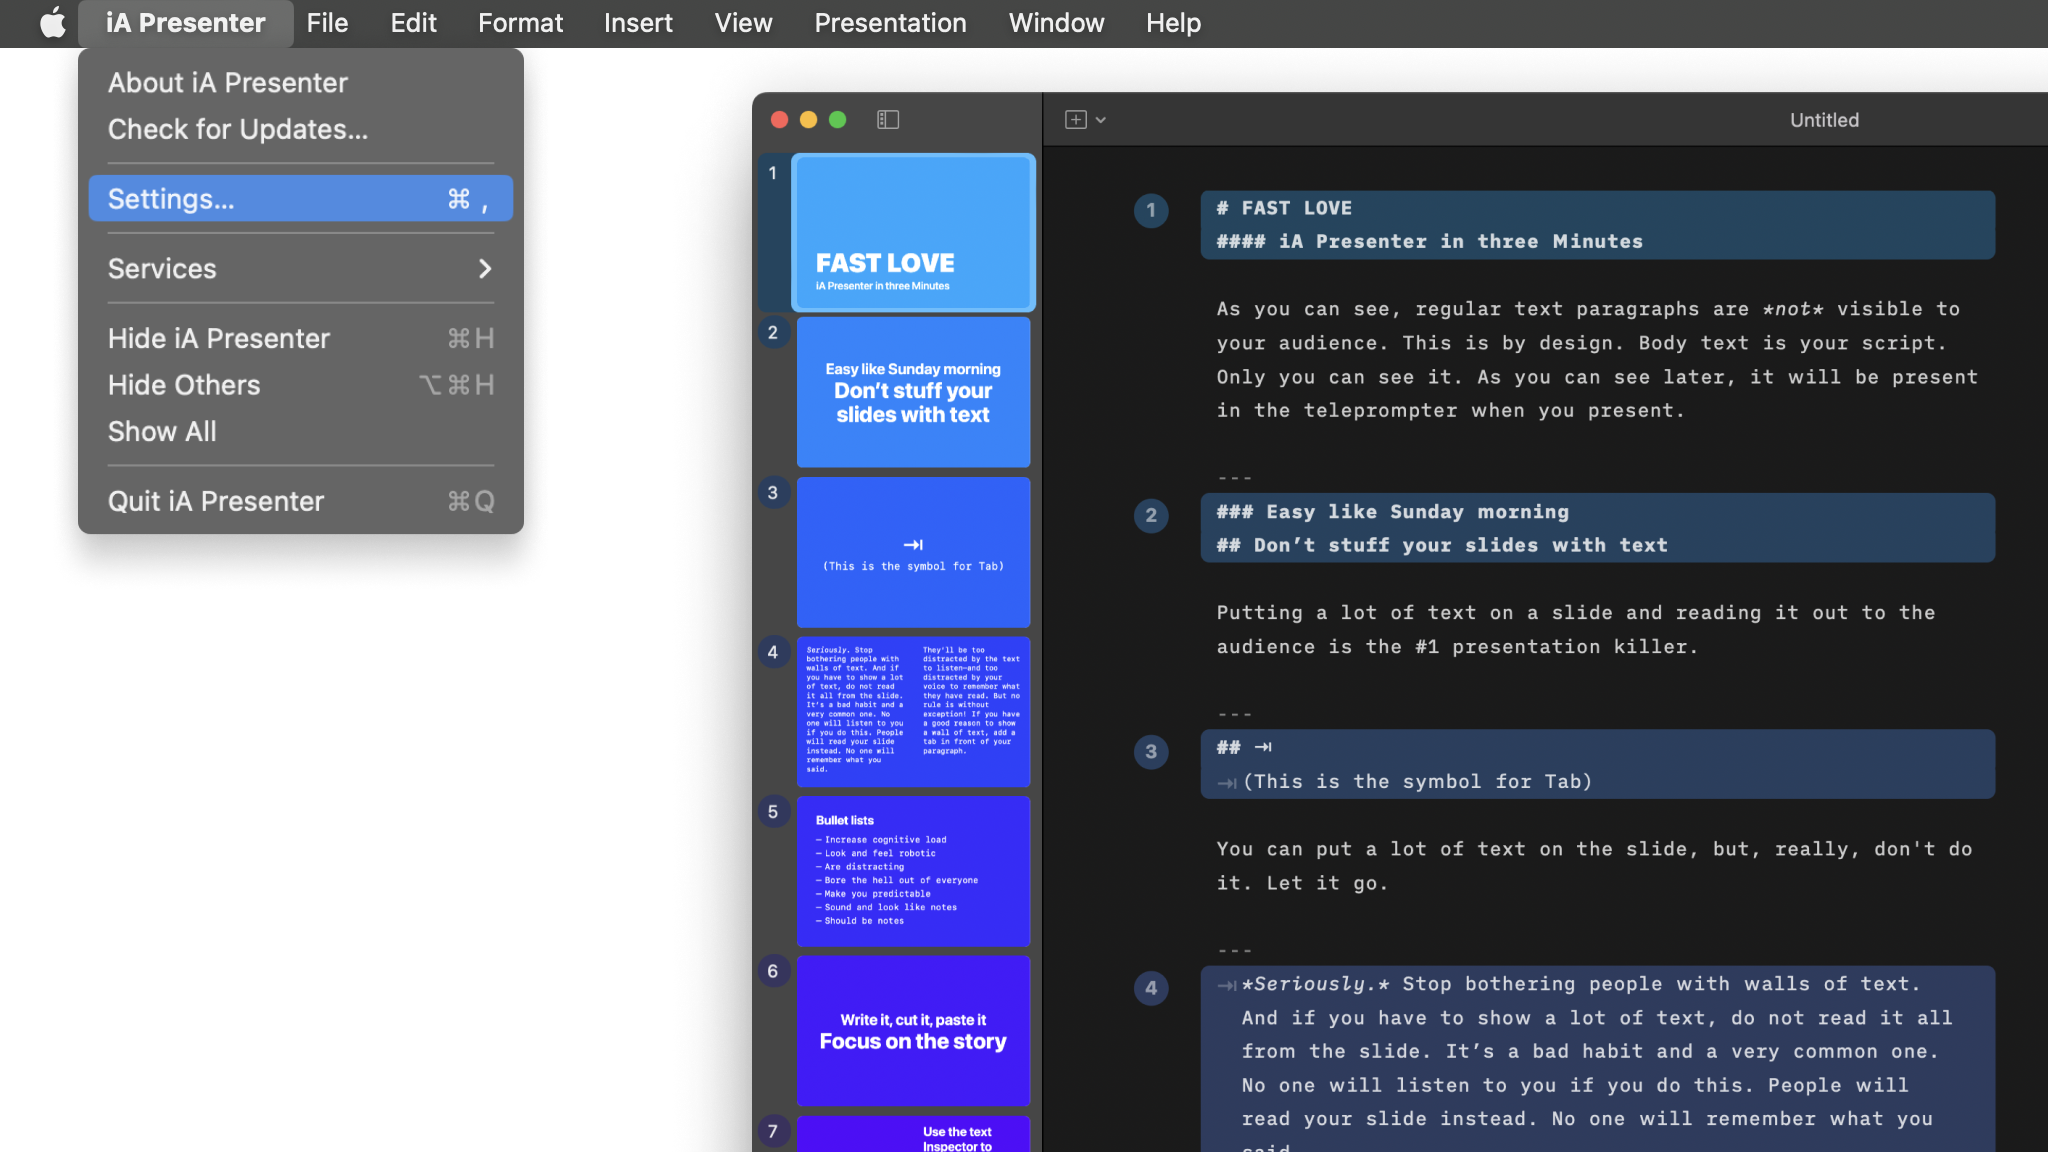Image resolution: width=2048 pixels, height=1152 pixels.
Task: Select the Don't stuff your slides thumbnail
Action: tap(913, 392)
